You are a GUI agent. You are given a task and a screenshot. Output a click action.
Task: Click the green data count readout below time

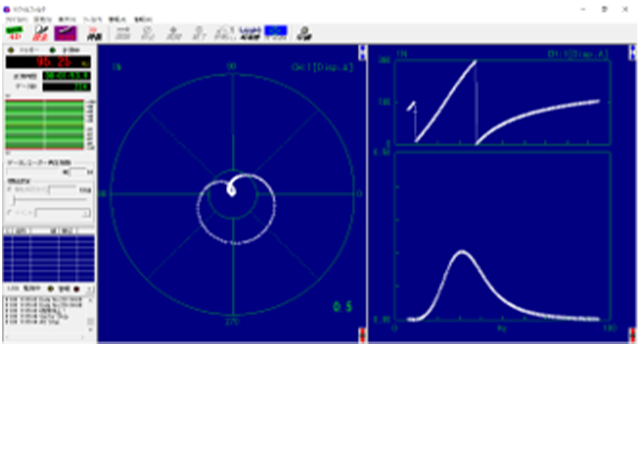click(67, 87)
